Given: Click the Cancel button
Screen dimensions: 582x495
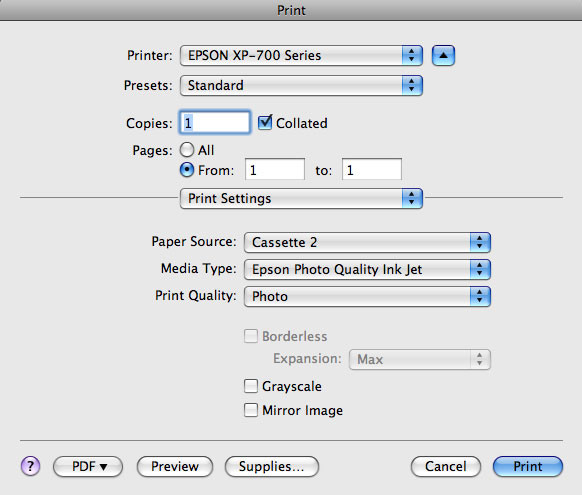Looking at the screenshot, I should (x=446, y=466).
